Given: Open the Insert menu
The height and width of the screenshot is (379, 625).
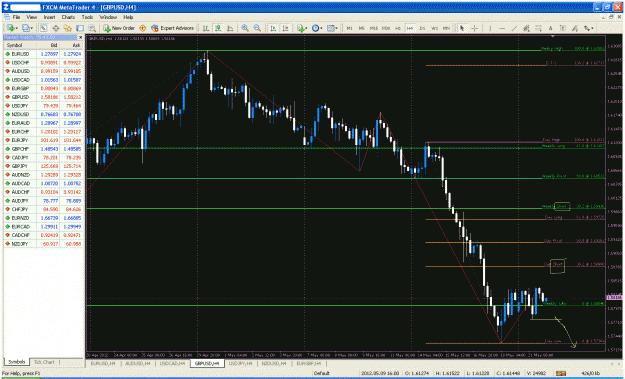Looking at the screenshot, I should point(49,17).
